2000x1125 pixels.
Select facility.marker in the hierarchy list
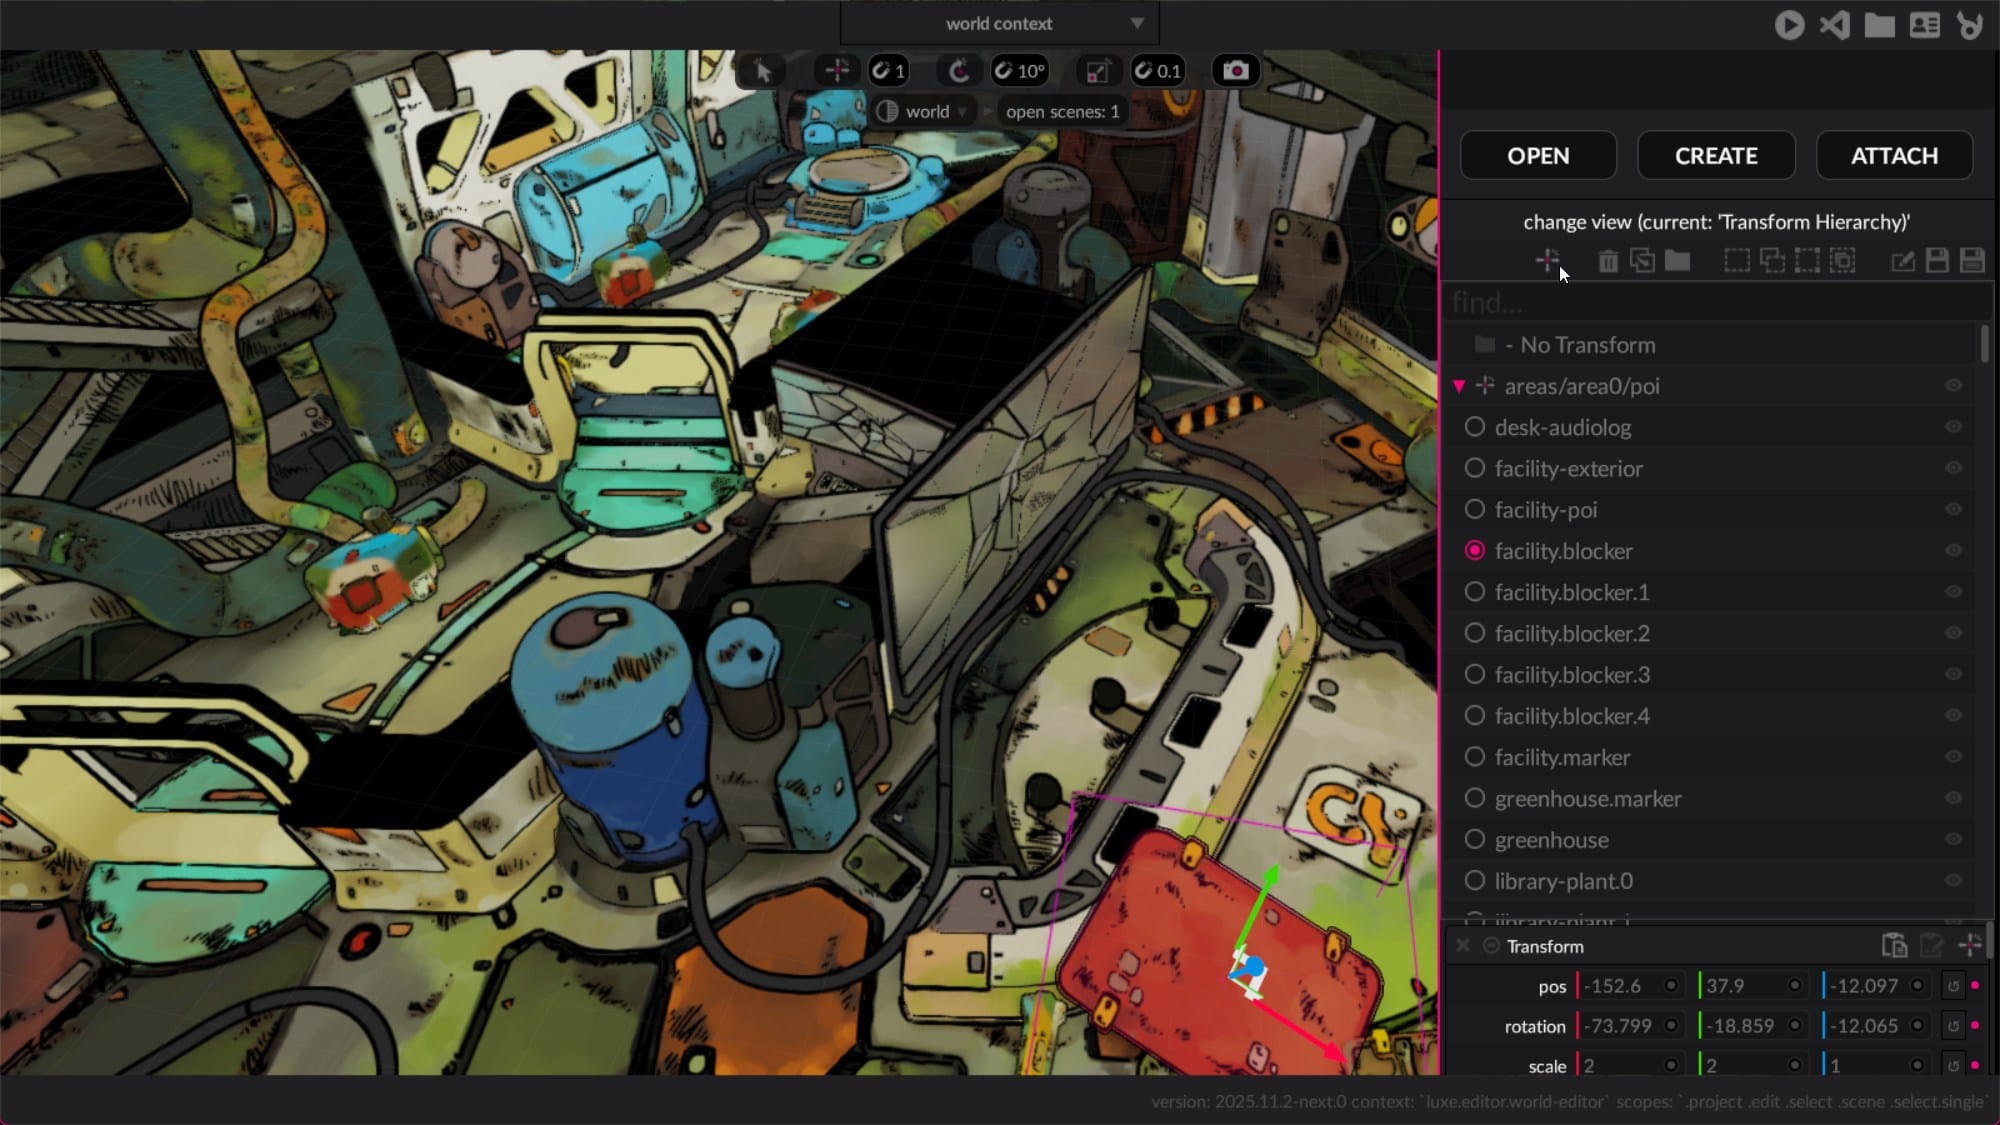1562,758
